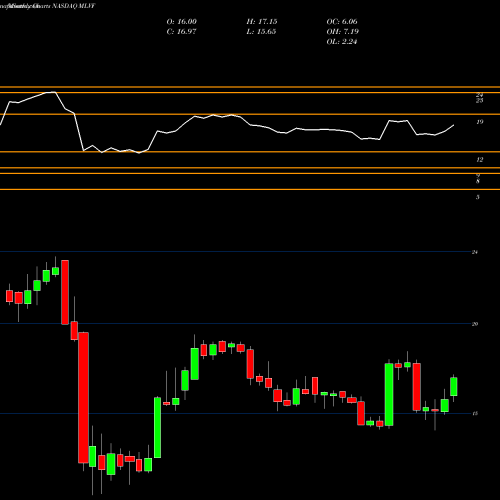Click the 'OH: 7.19' value
The width and height of the screenshot is (500, 500).
342,32
